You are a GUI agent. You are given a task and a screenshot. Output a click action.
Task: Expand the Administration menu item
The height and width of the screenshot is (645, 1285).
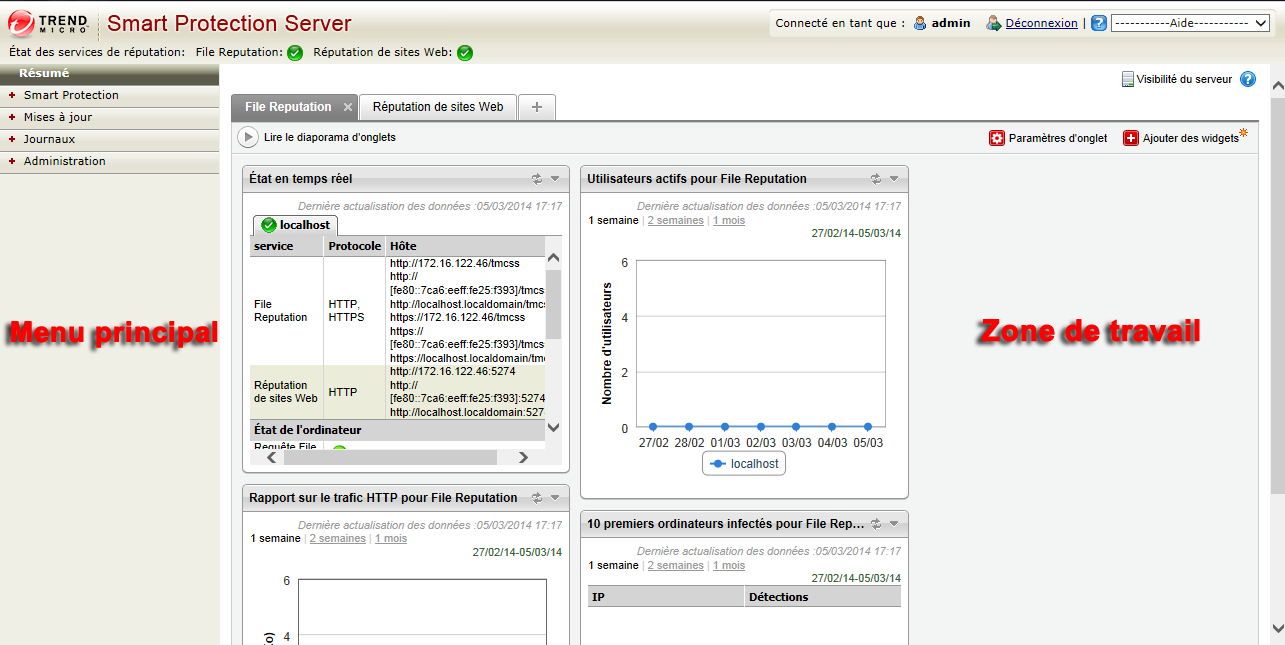(x=64, y=161)
